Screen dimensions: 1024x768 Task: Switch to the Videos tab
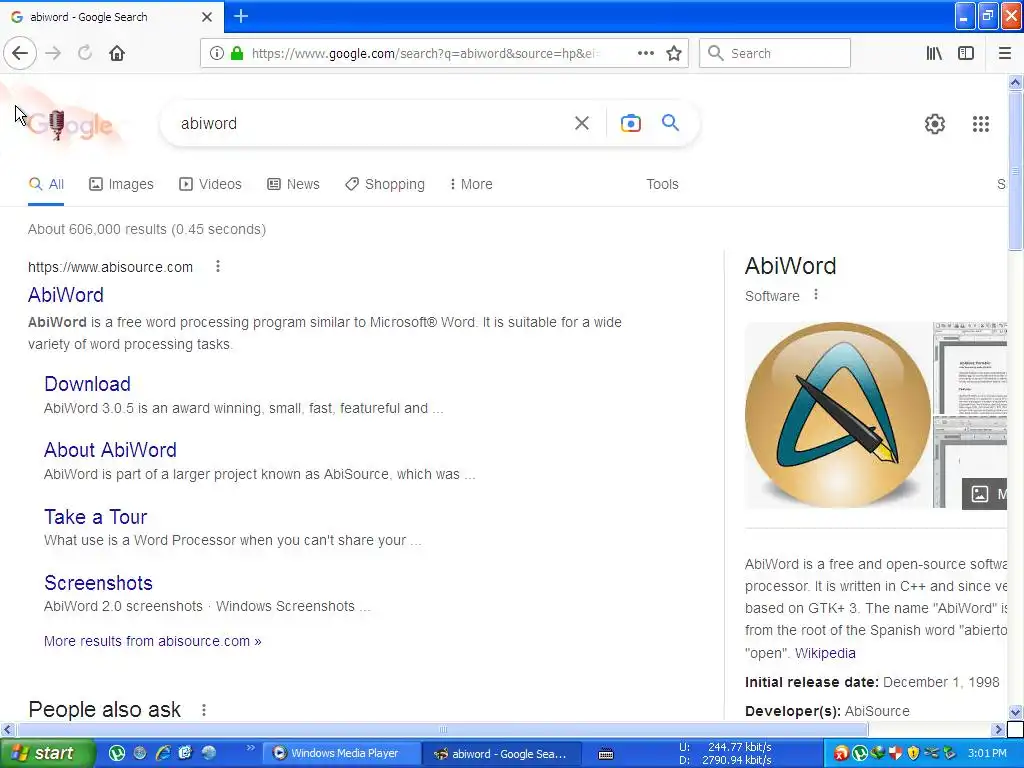[210, 184]
